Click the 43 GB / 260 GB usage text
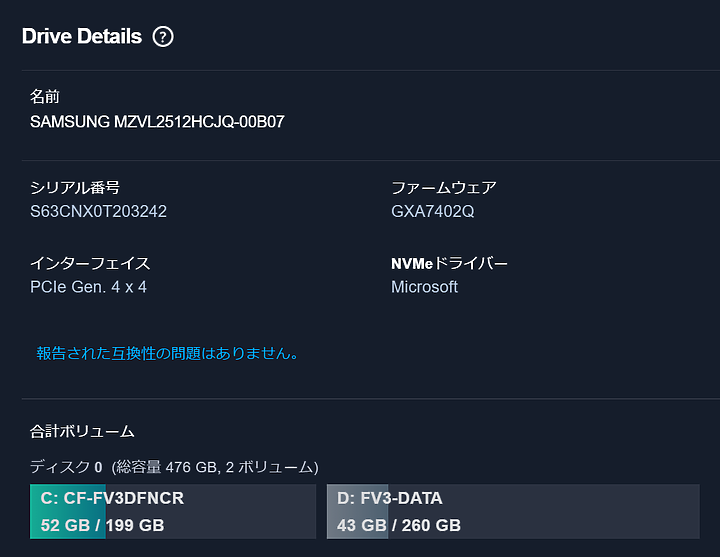This screenshot has width=720, height=557. pos(399,525)
